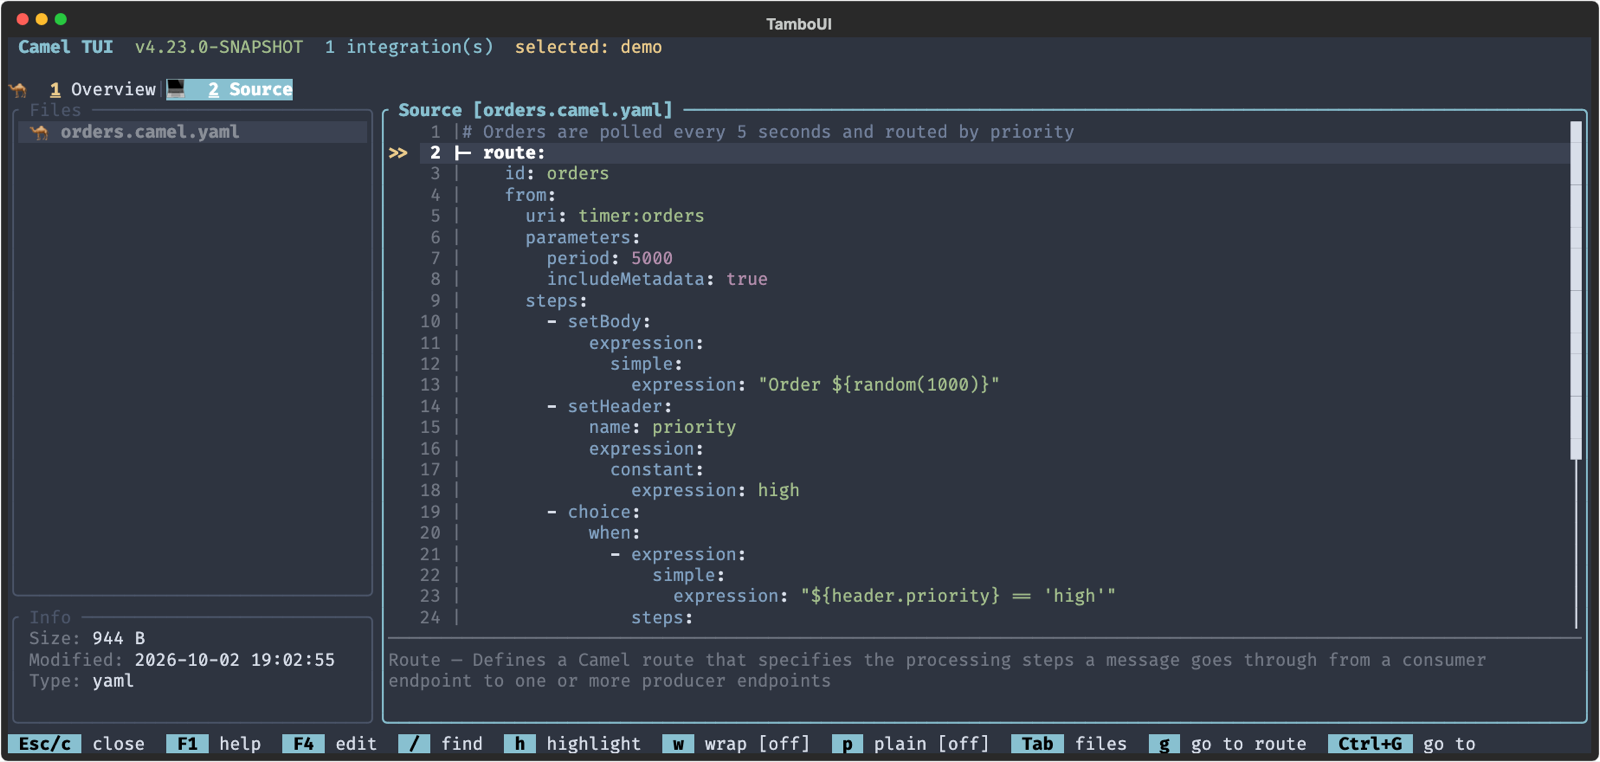
Task: Close the TamboUI window with red button
Action: 22,19
